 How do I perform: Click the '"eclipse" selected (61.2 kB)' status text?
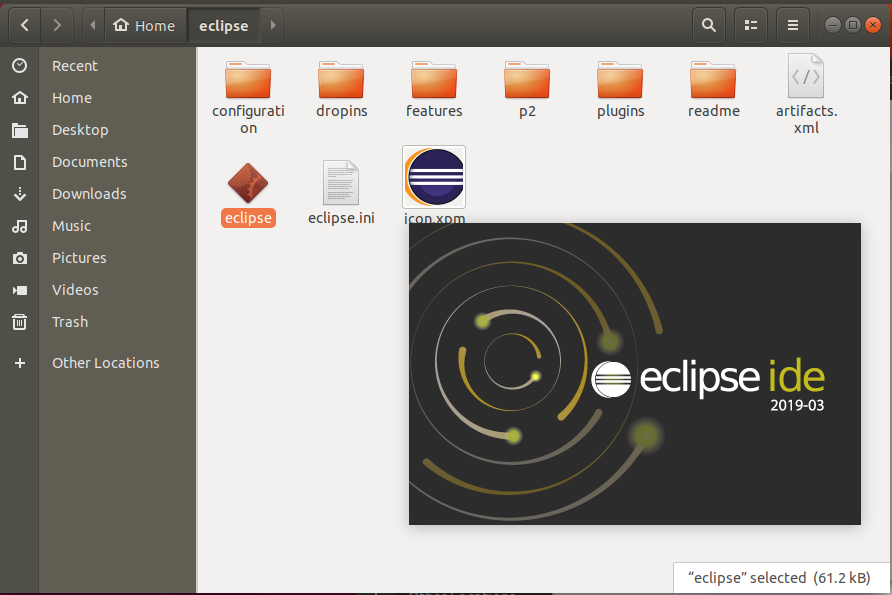tap(779, 578)
